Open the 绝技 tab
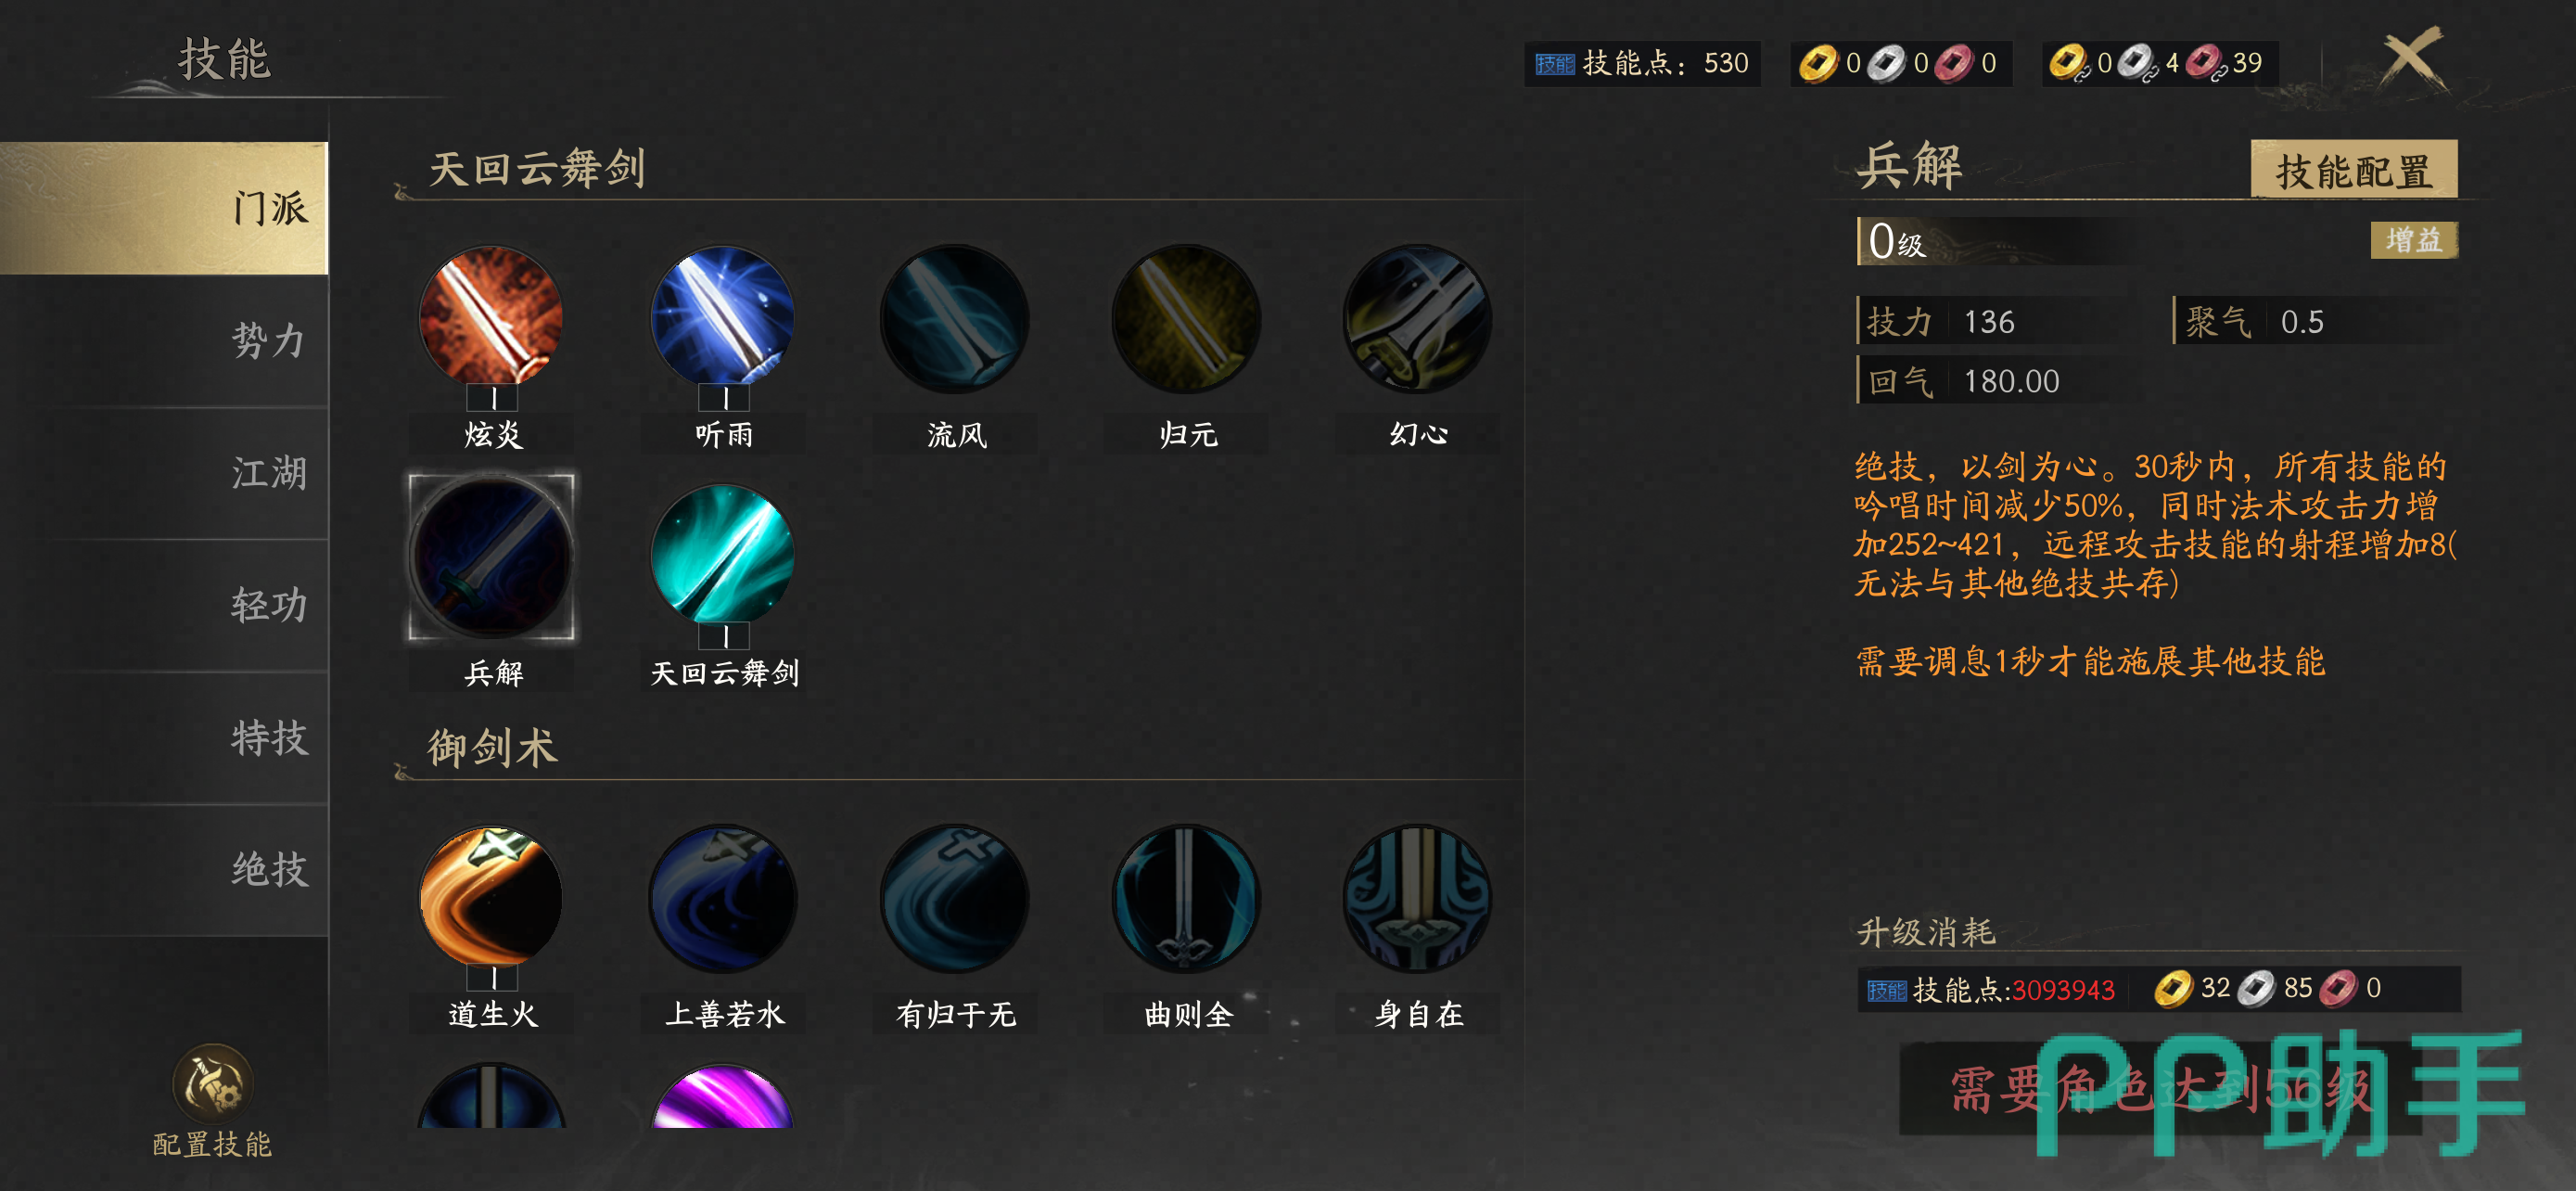2576x1191 pixels. tap(165, 869)
